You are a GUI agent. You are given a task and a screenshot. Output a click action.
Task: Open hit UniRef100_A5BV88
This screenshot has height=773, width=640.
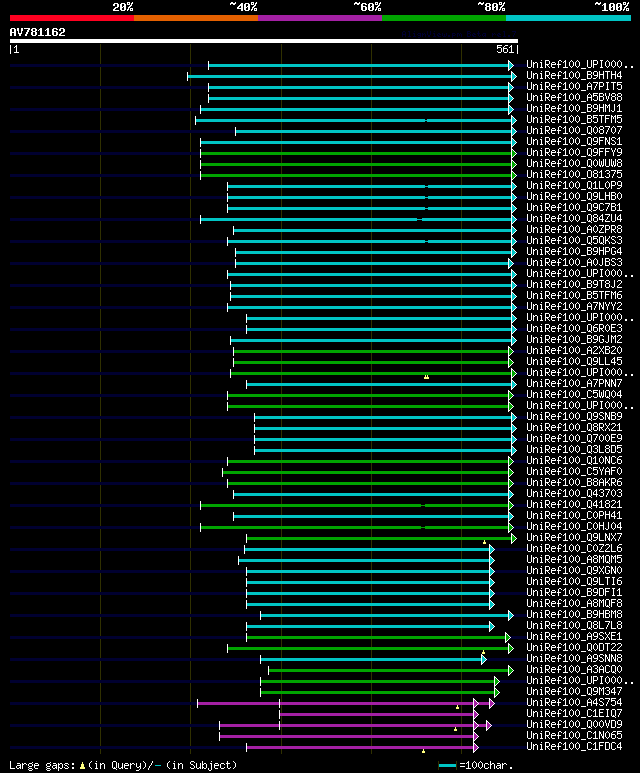[x=574, y=98]
